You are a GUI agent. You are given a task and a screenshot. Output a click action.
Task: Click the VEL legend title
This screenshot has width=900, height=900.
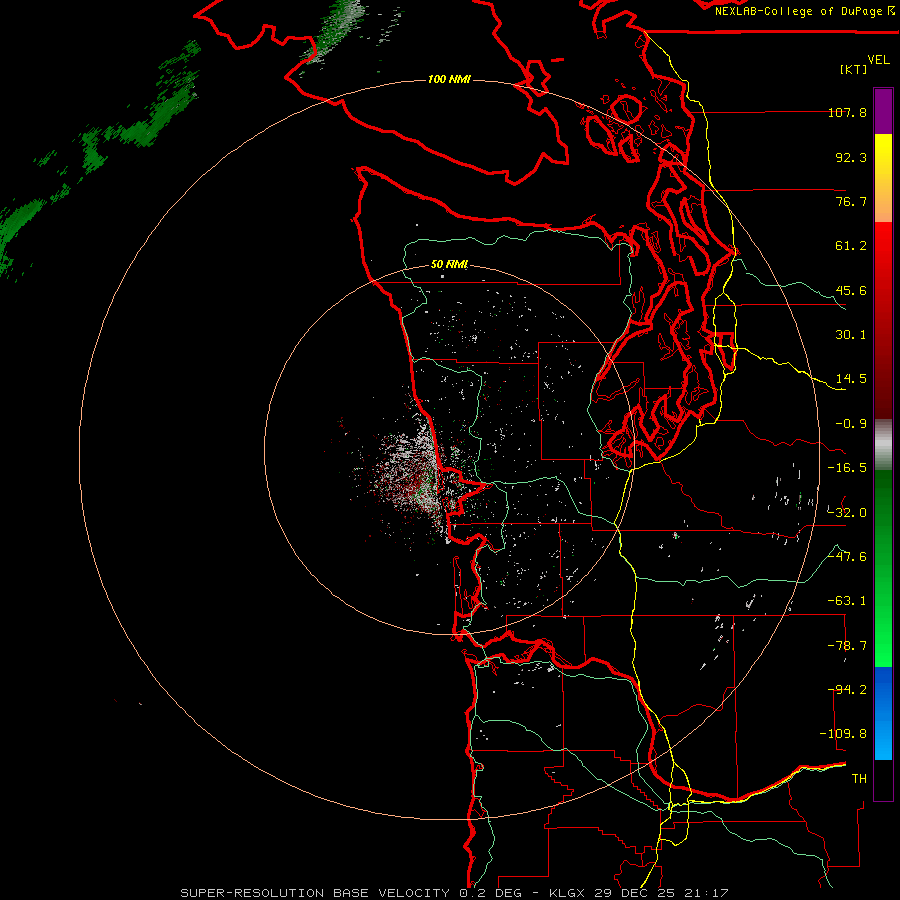point(878,59)
